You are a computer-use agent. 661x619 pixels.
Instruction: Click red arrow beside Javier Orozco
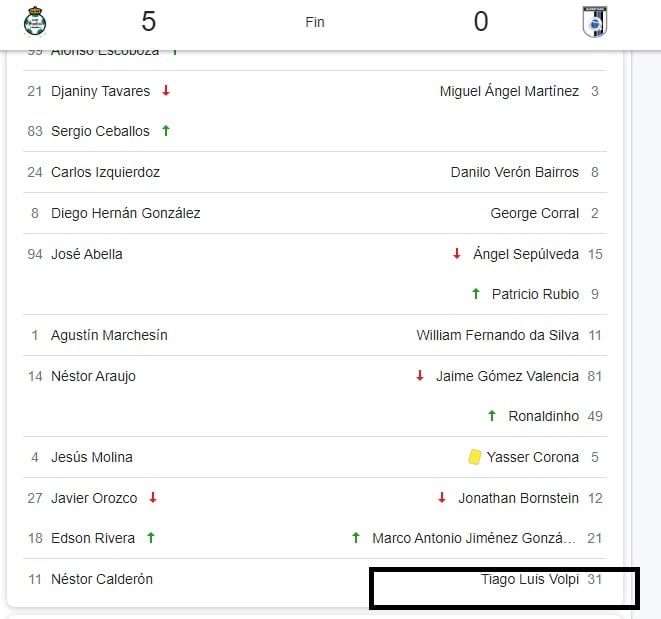(153, 498)
